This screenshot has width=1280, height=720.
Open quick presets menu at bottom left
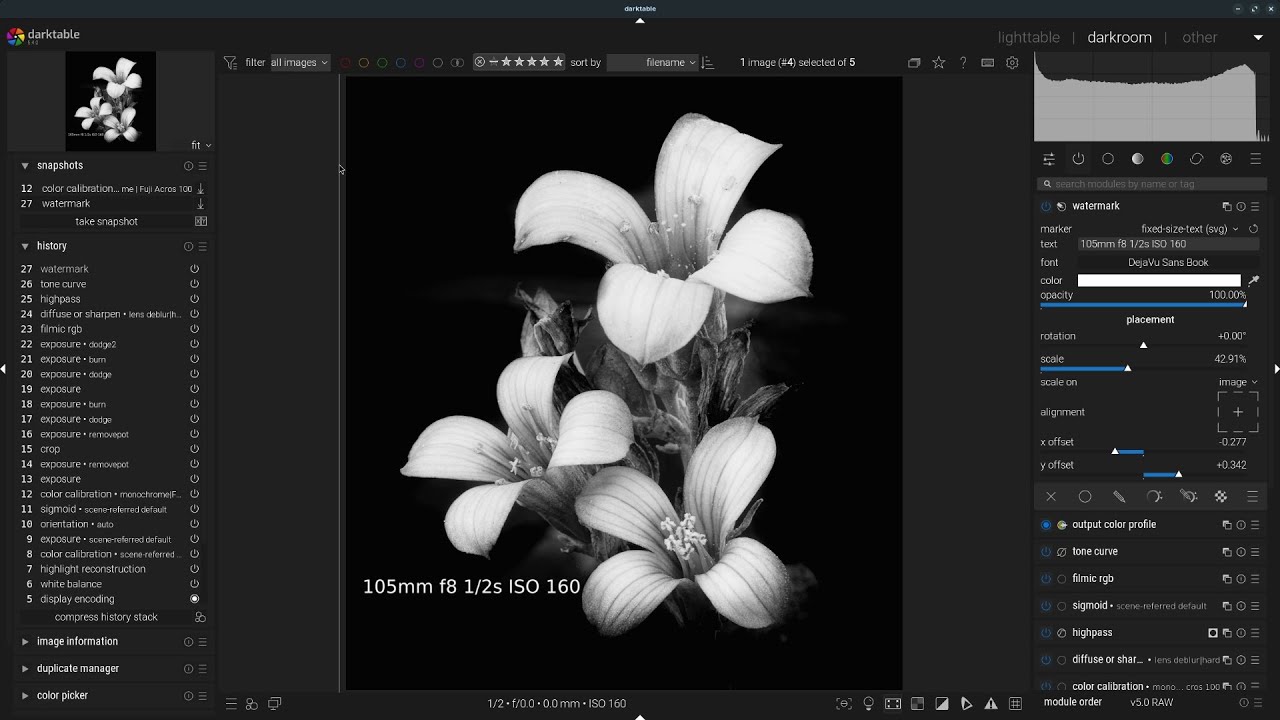[x=231, y=704]
